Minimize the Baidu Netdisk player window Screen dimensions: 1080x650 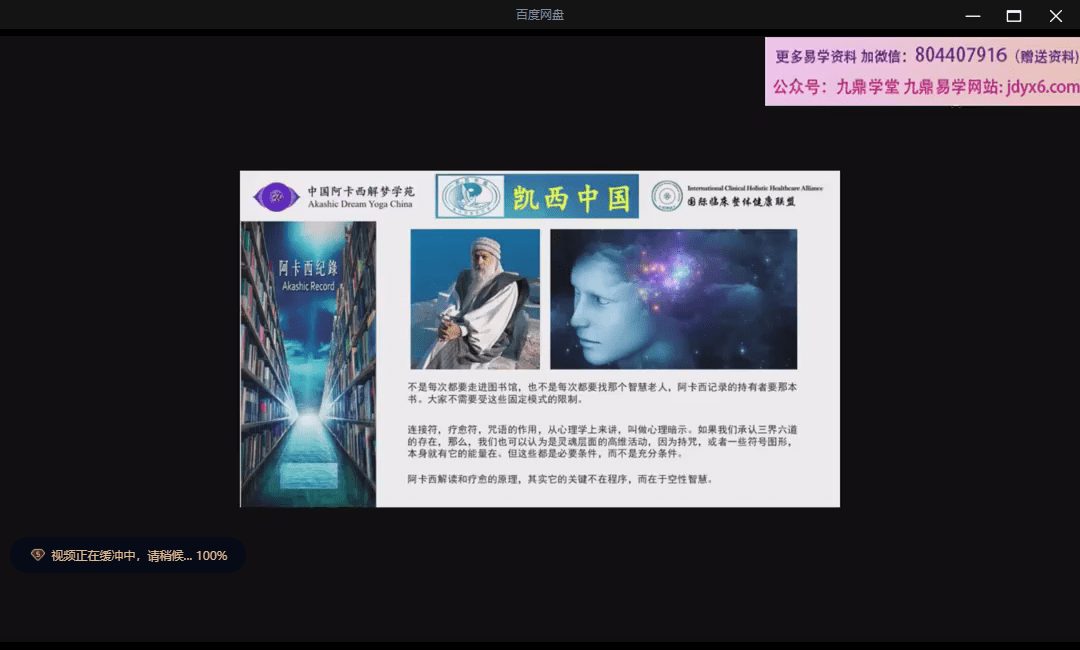(x=972, y=16)
